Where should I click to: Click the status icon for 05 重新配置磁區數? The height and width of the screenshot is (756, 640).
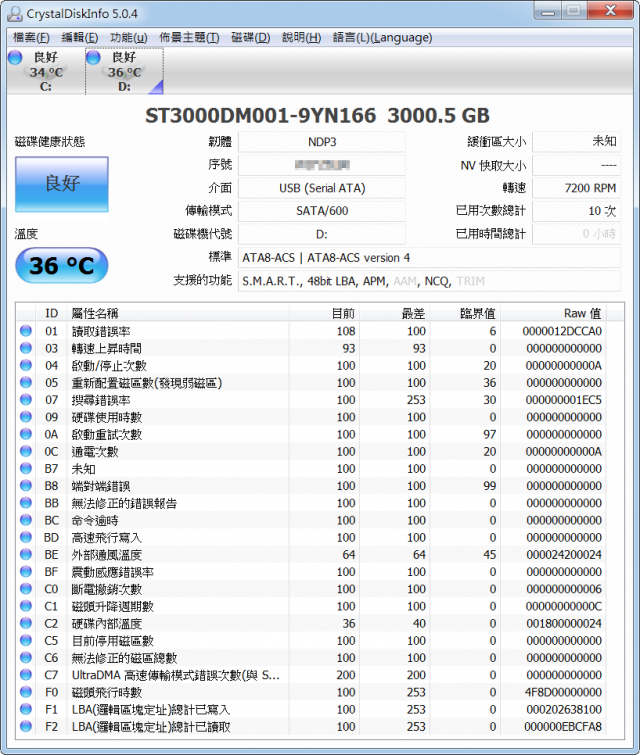pyautogui.click(x=26, y=382)
